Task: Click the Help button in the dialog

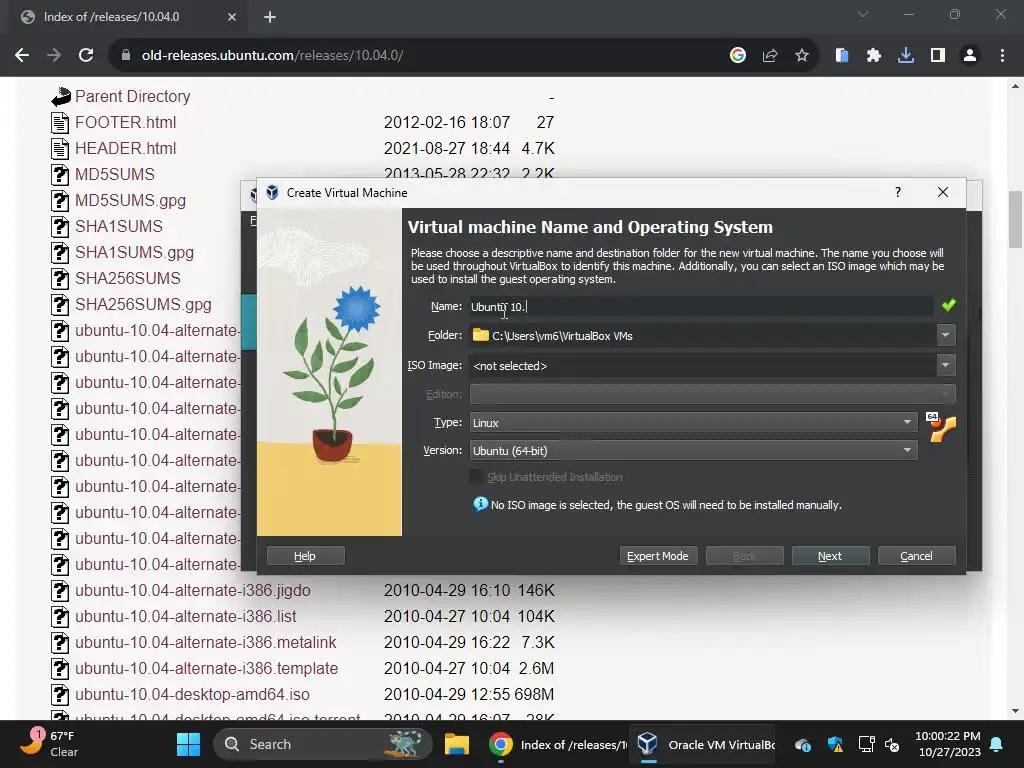Action: coord(305,556)
